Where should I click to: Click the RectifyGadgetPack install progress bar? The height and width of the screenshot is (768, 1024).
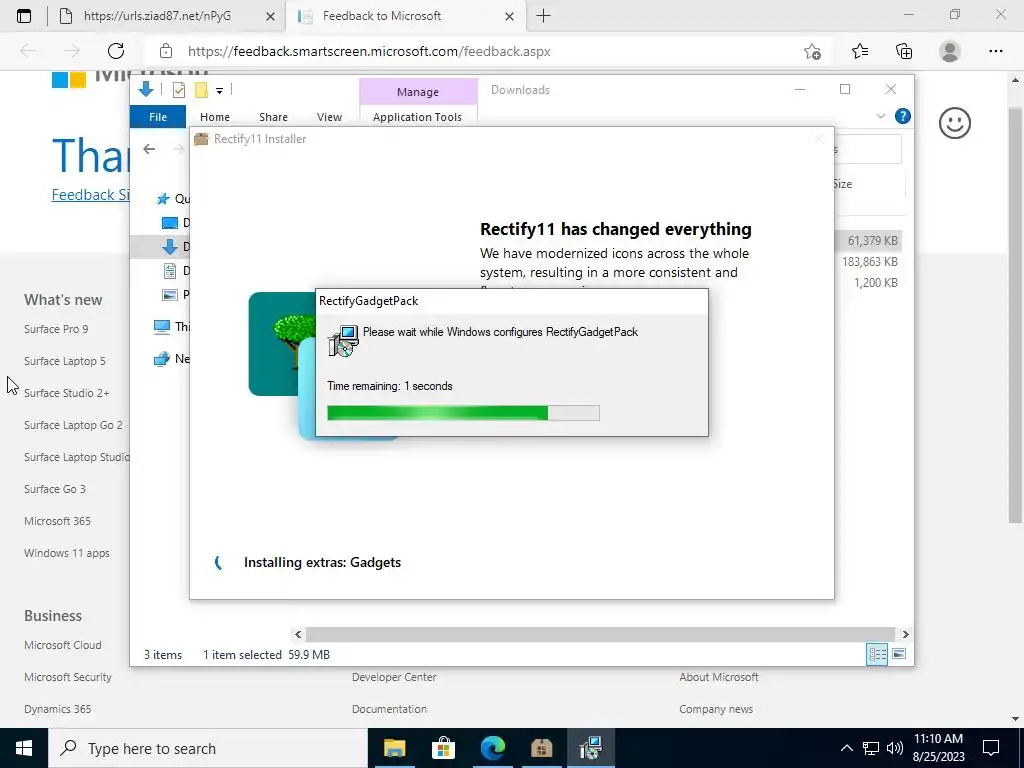[x=463, y=412]
